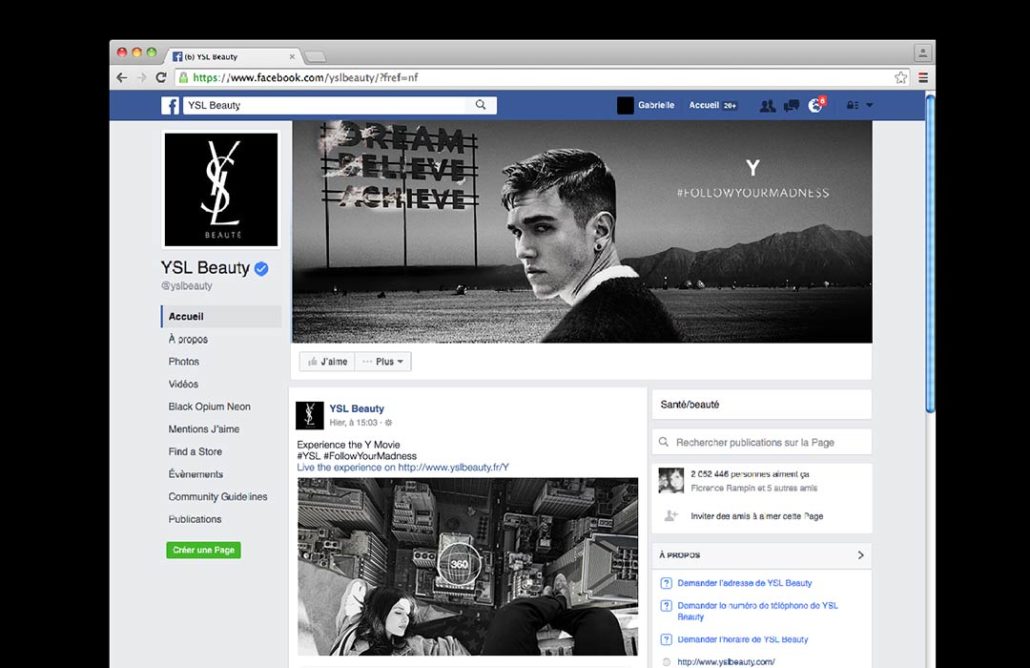The width and height of the screenshot is (1030, 668).
Task: Click the question icon beside Demander l'adresse
Action: point(666,583)
